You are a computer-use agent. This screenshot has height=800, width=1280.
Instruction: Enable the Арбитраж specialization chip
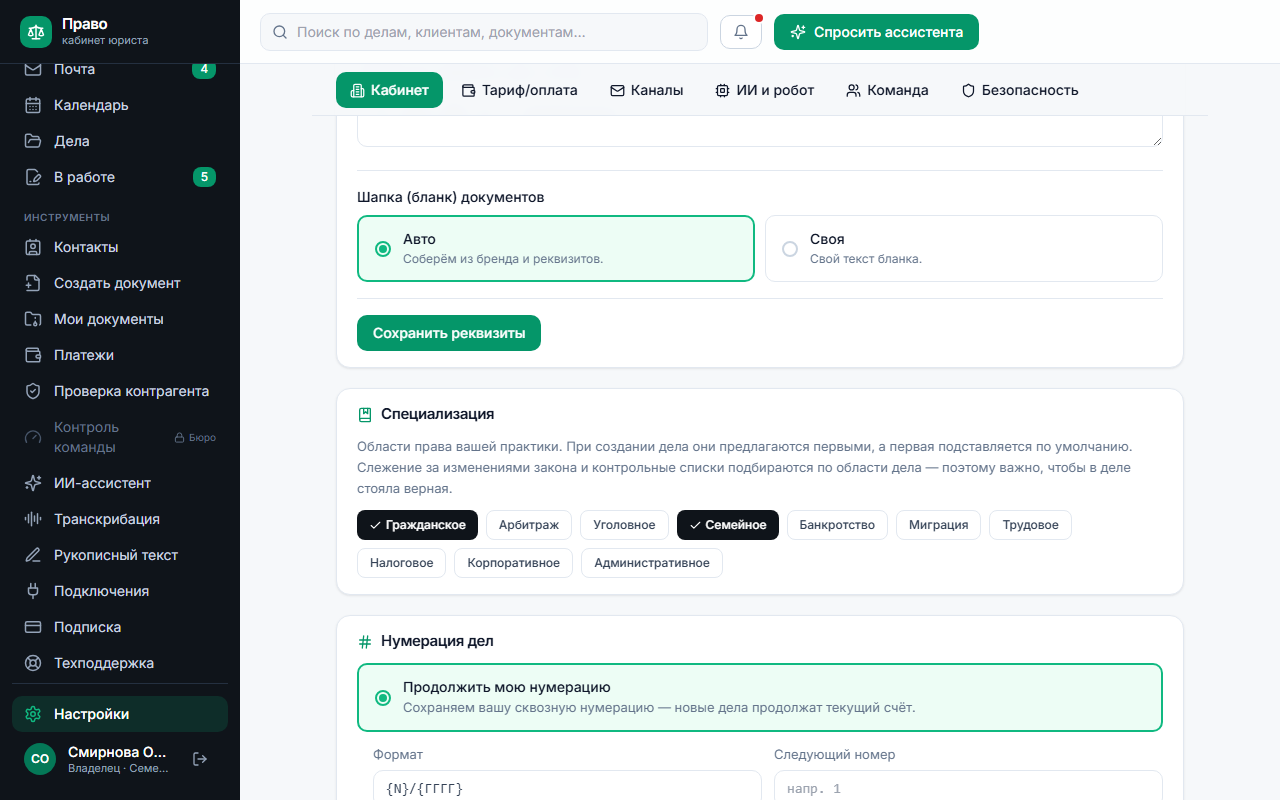[529, 525]
